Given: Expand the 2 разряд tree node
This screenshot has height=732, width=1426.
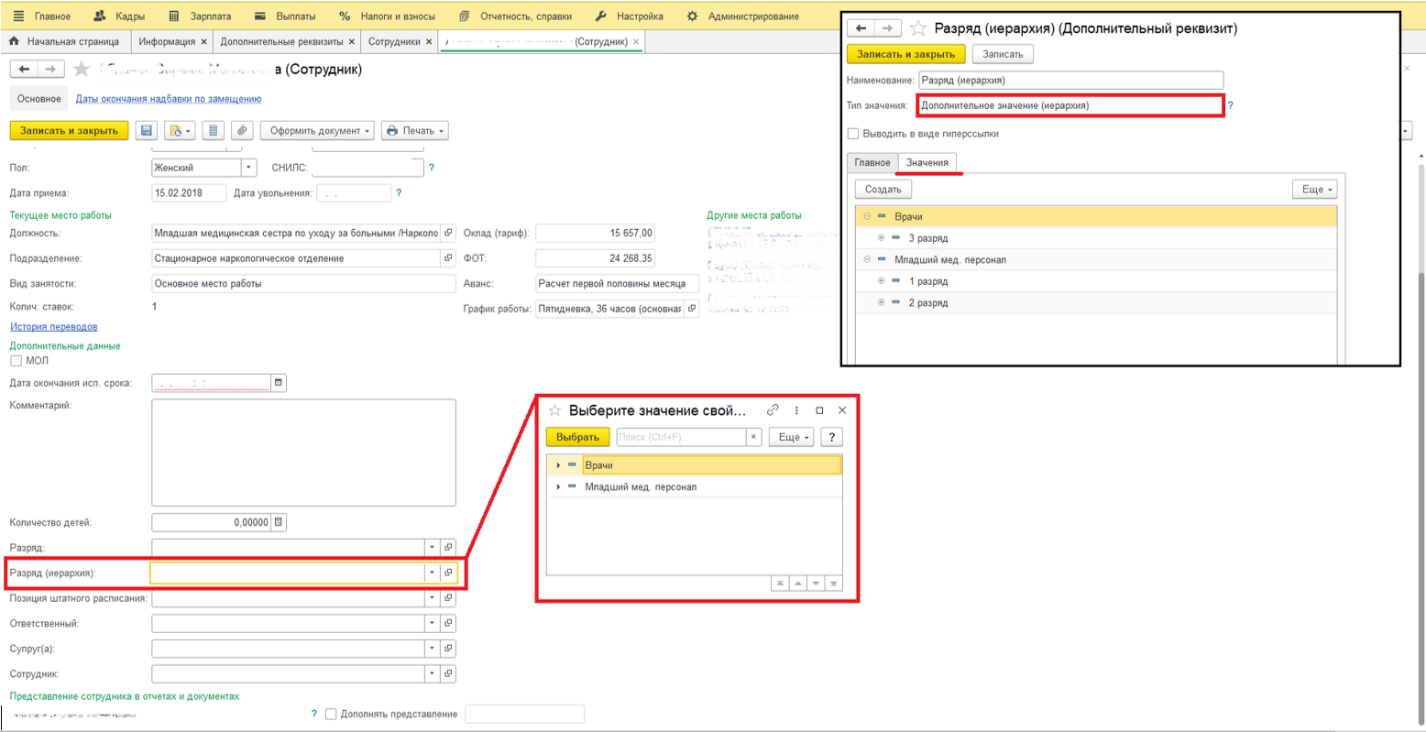Looking at the screenshot, I should coord(881,303).
